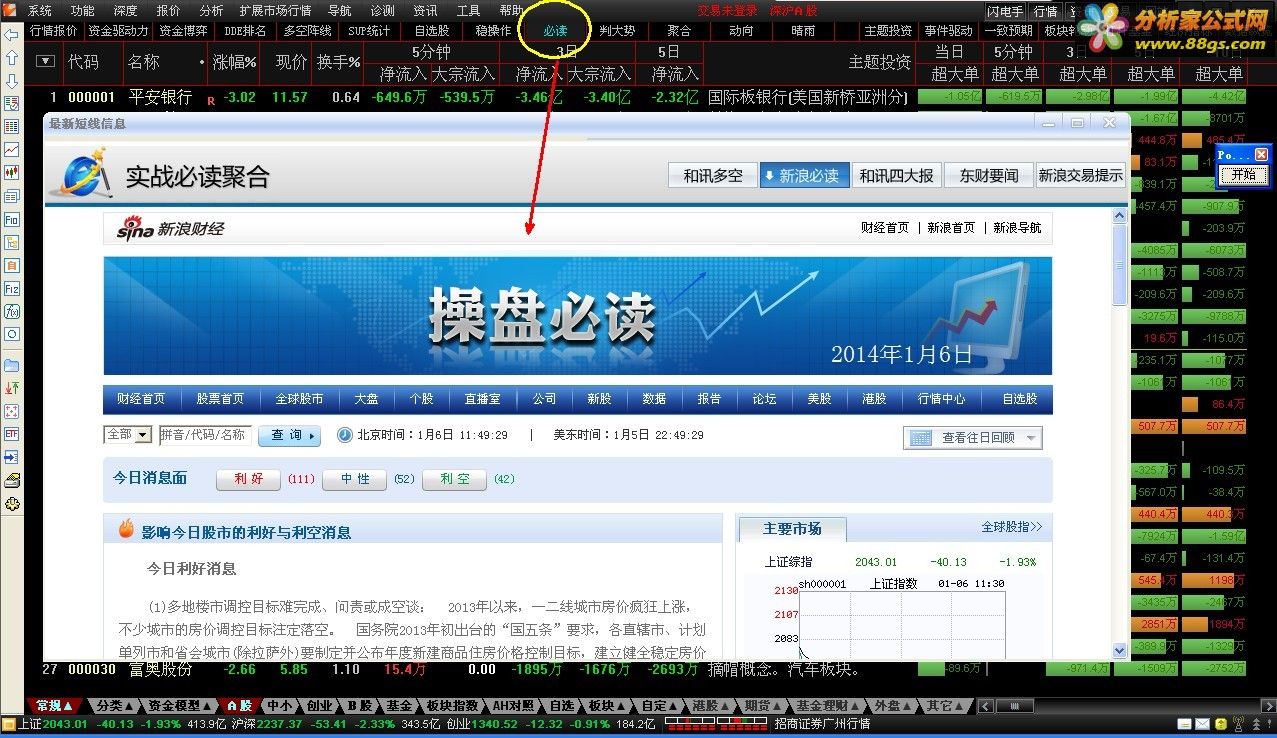This screenshot has width=1277, height=738.
Task: Open the 查看往日回顾 dropdown
Action: (973, 438)
